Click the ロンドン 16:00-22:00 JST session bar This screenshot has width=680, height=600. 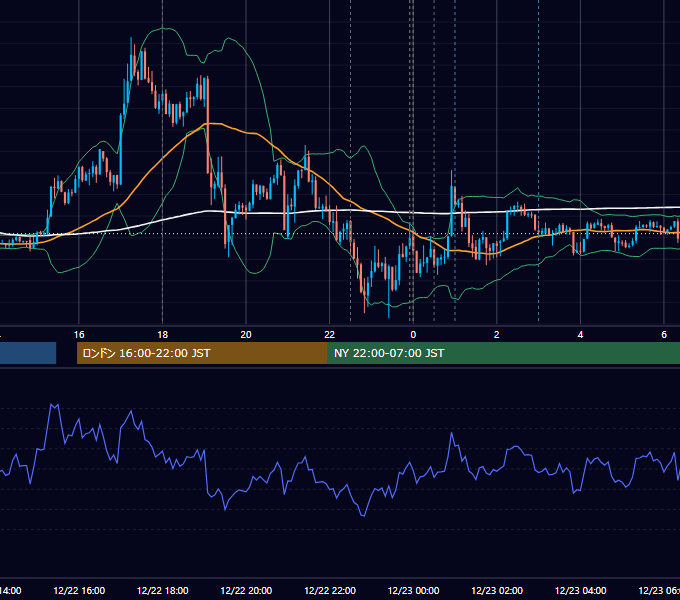202,353
